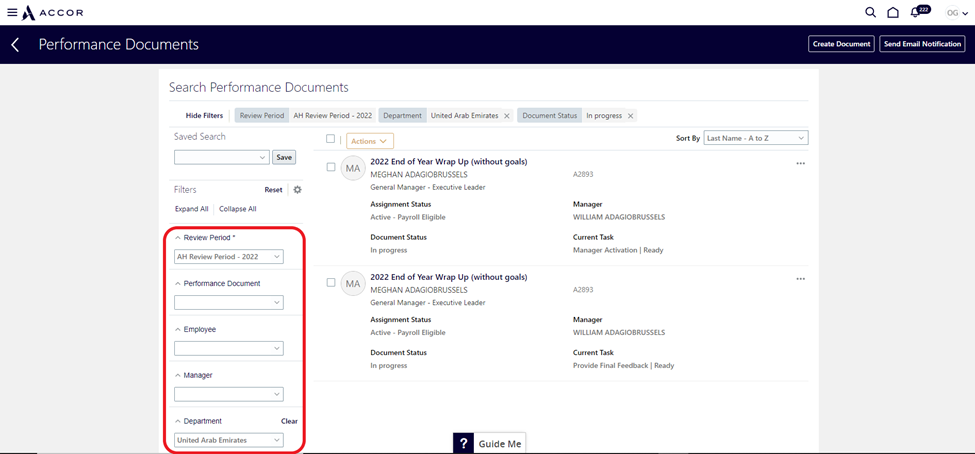
Task: Click Clear next to Department filter
Action: tap(289, 421)
